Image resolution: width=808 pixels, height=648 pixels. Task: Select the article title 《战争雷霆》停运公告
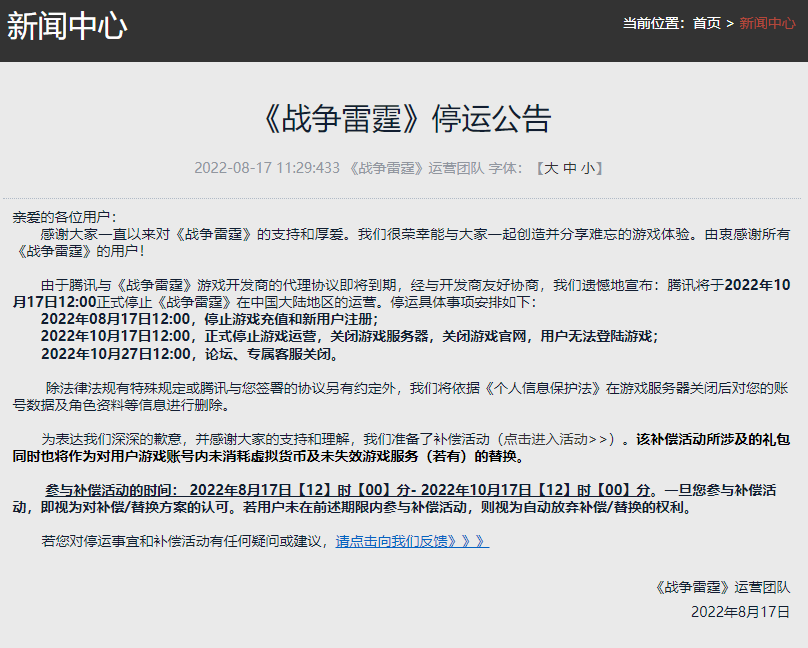(407, 119)
